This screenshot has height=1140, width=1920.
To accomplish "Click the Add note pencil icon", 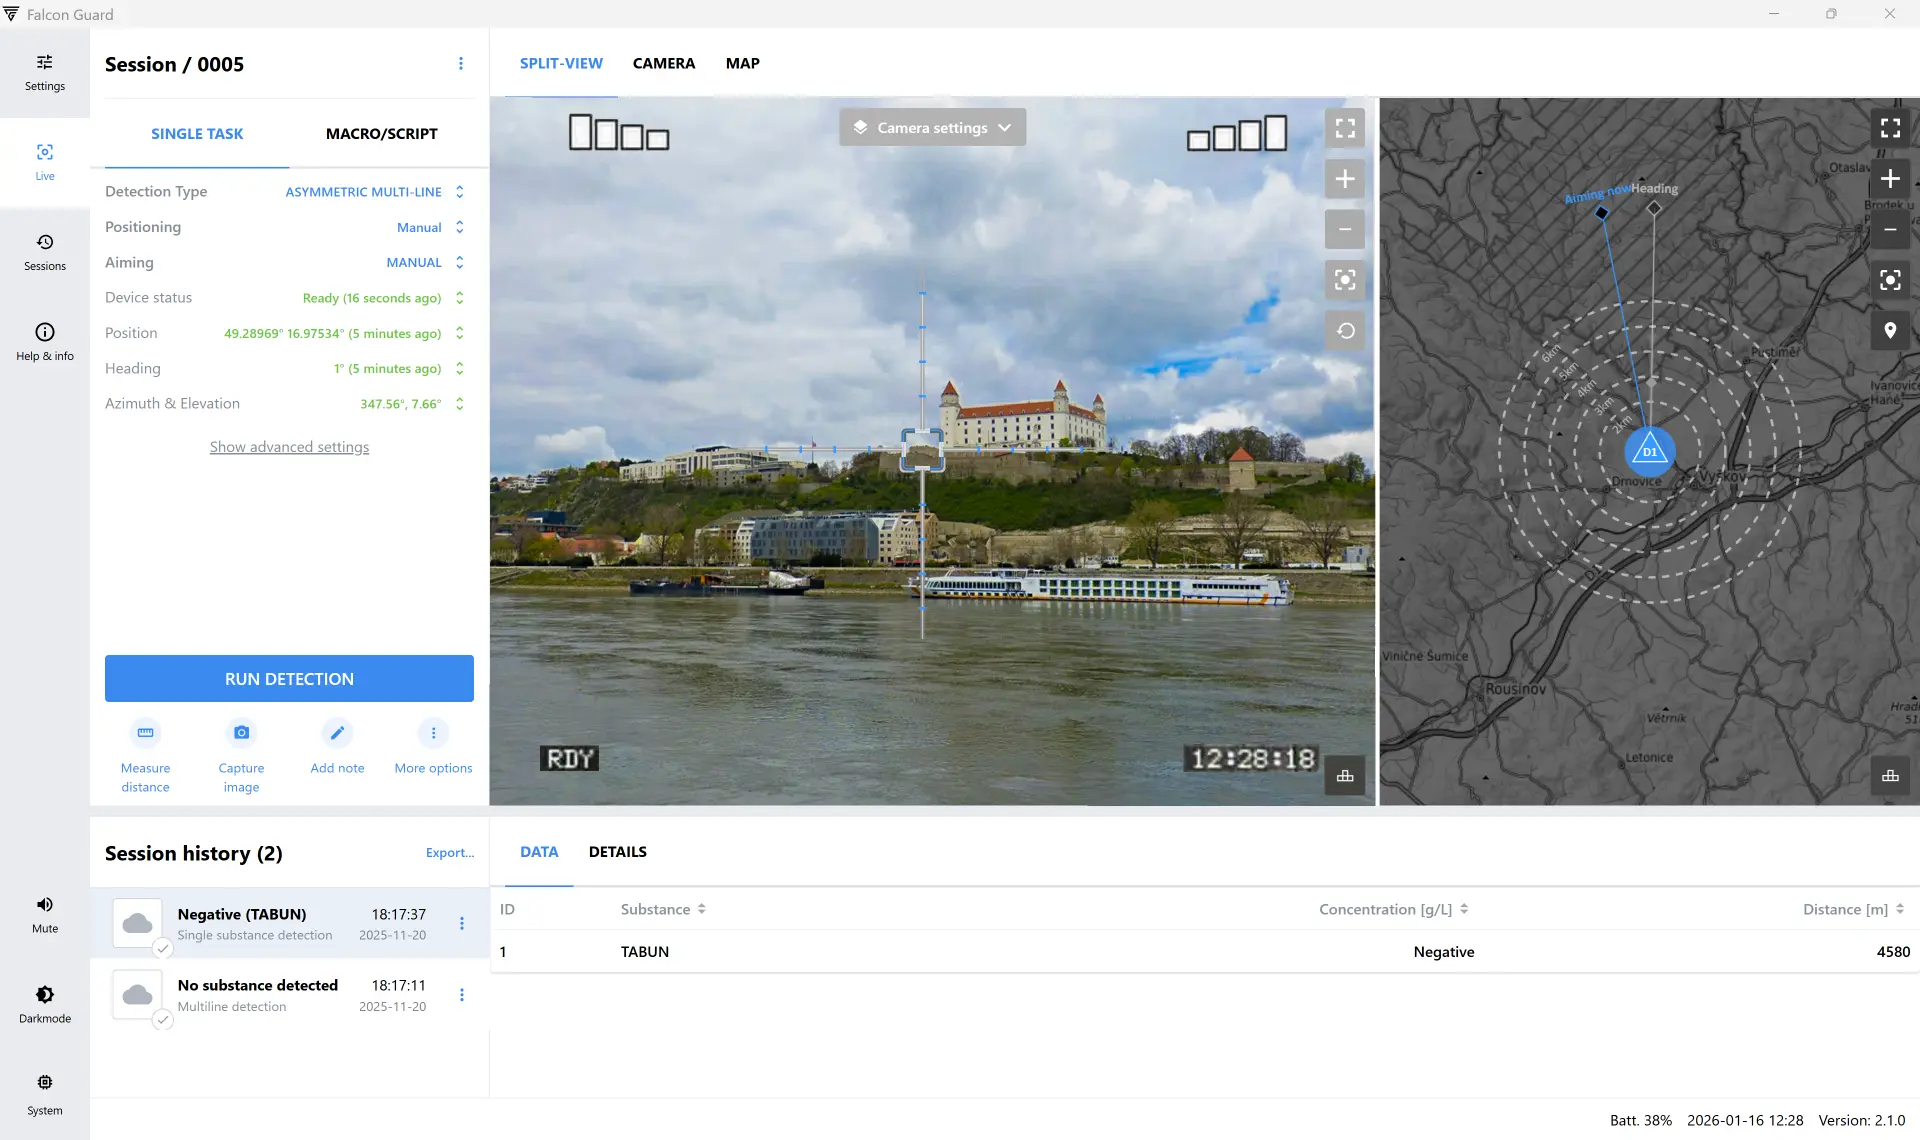I will pyautogui.click(x=337, y=733).
